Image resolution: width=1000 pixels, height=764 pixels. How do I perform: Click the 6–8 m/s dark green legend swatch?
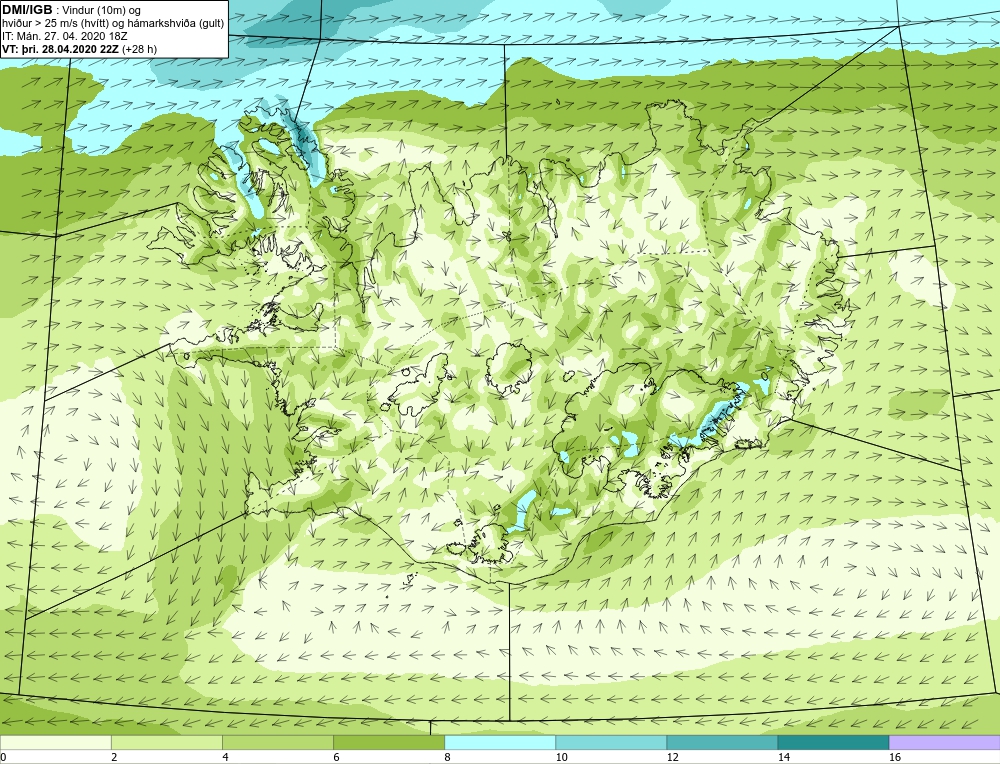point(389,742)
